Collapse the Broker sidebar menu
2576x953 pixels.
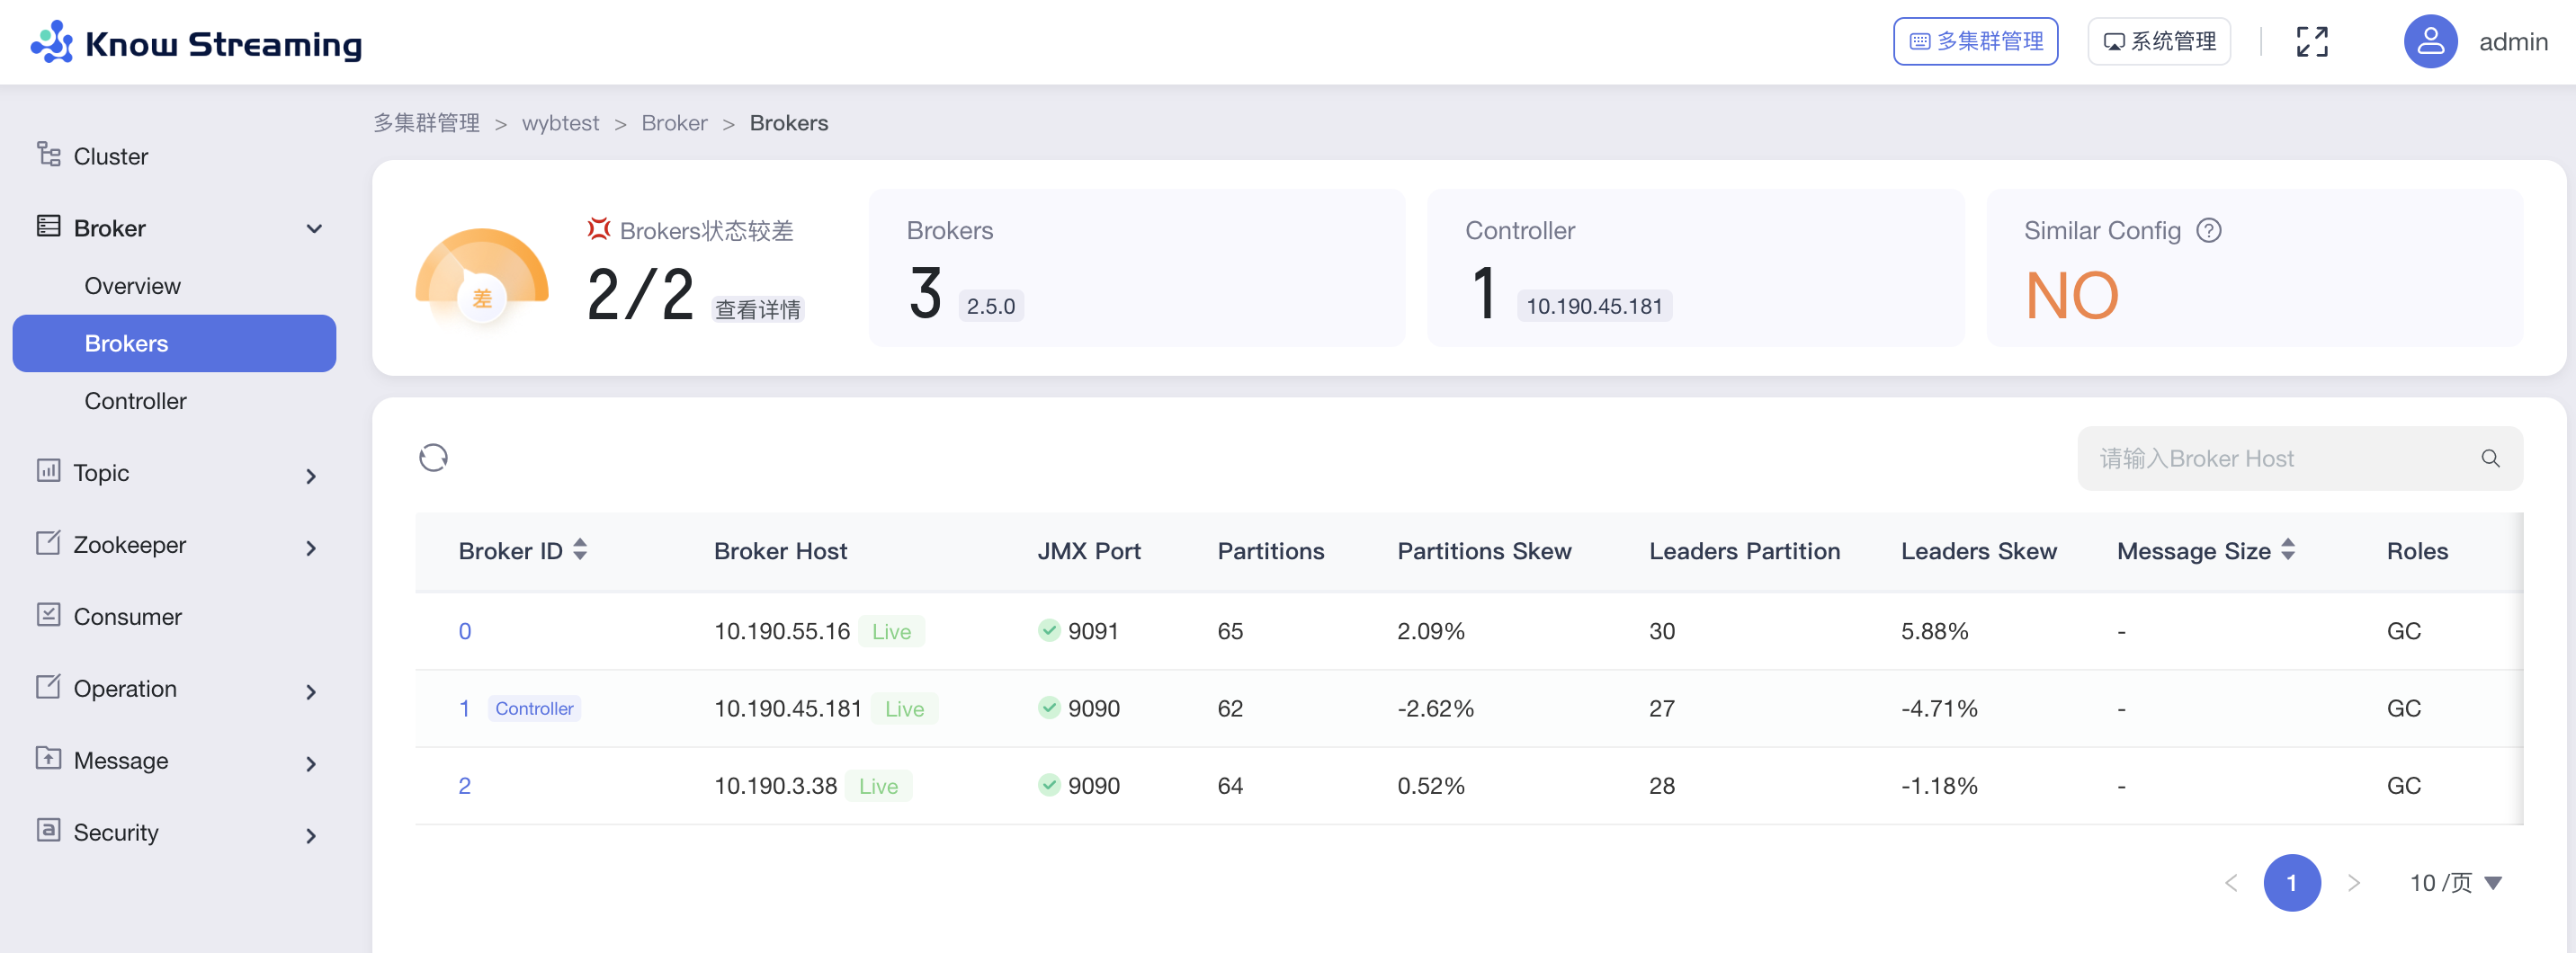314,229
